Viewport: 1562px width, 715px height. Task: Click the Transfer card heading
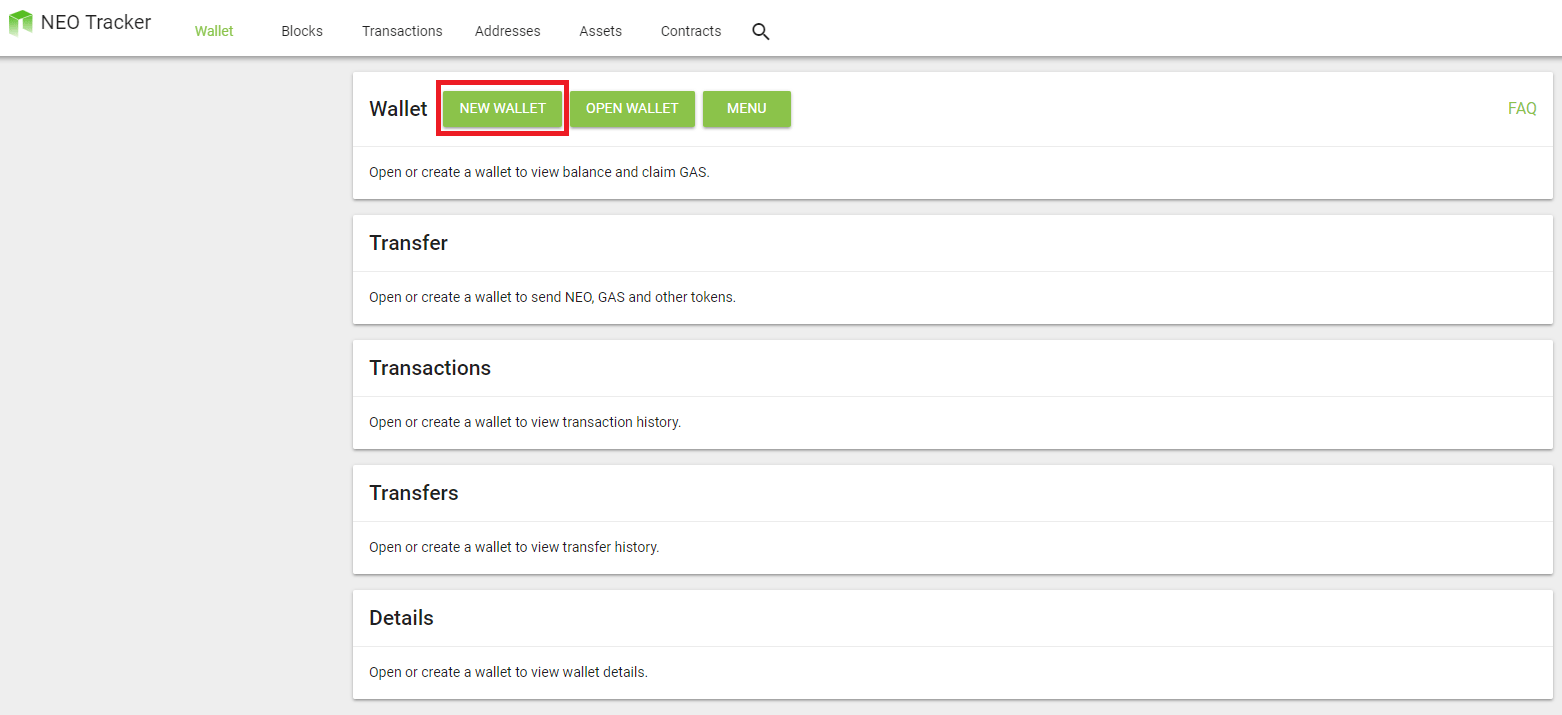(x=409, y=243)
